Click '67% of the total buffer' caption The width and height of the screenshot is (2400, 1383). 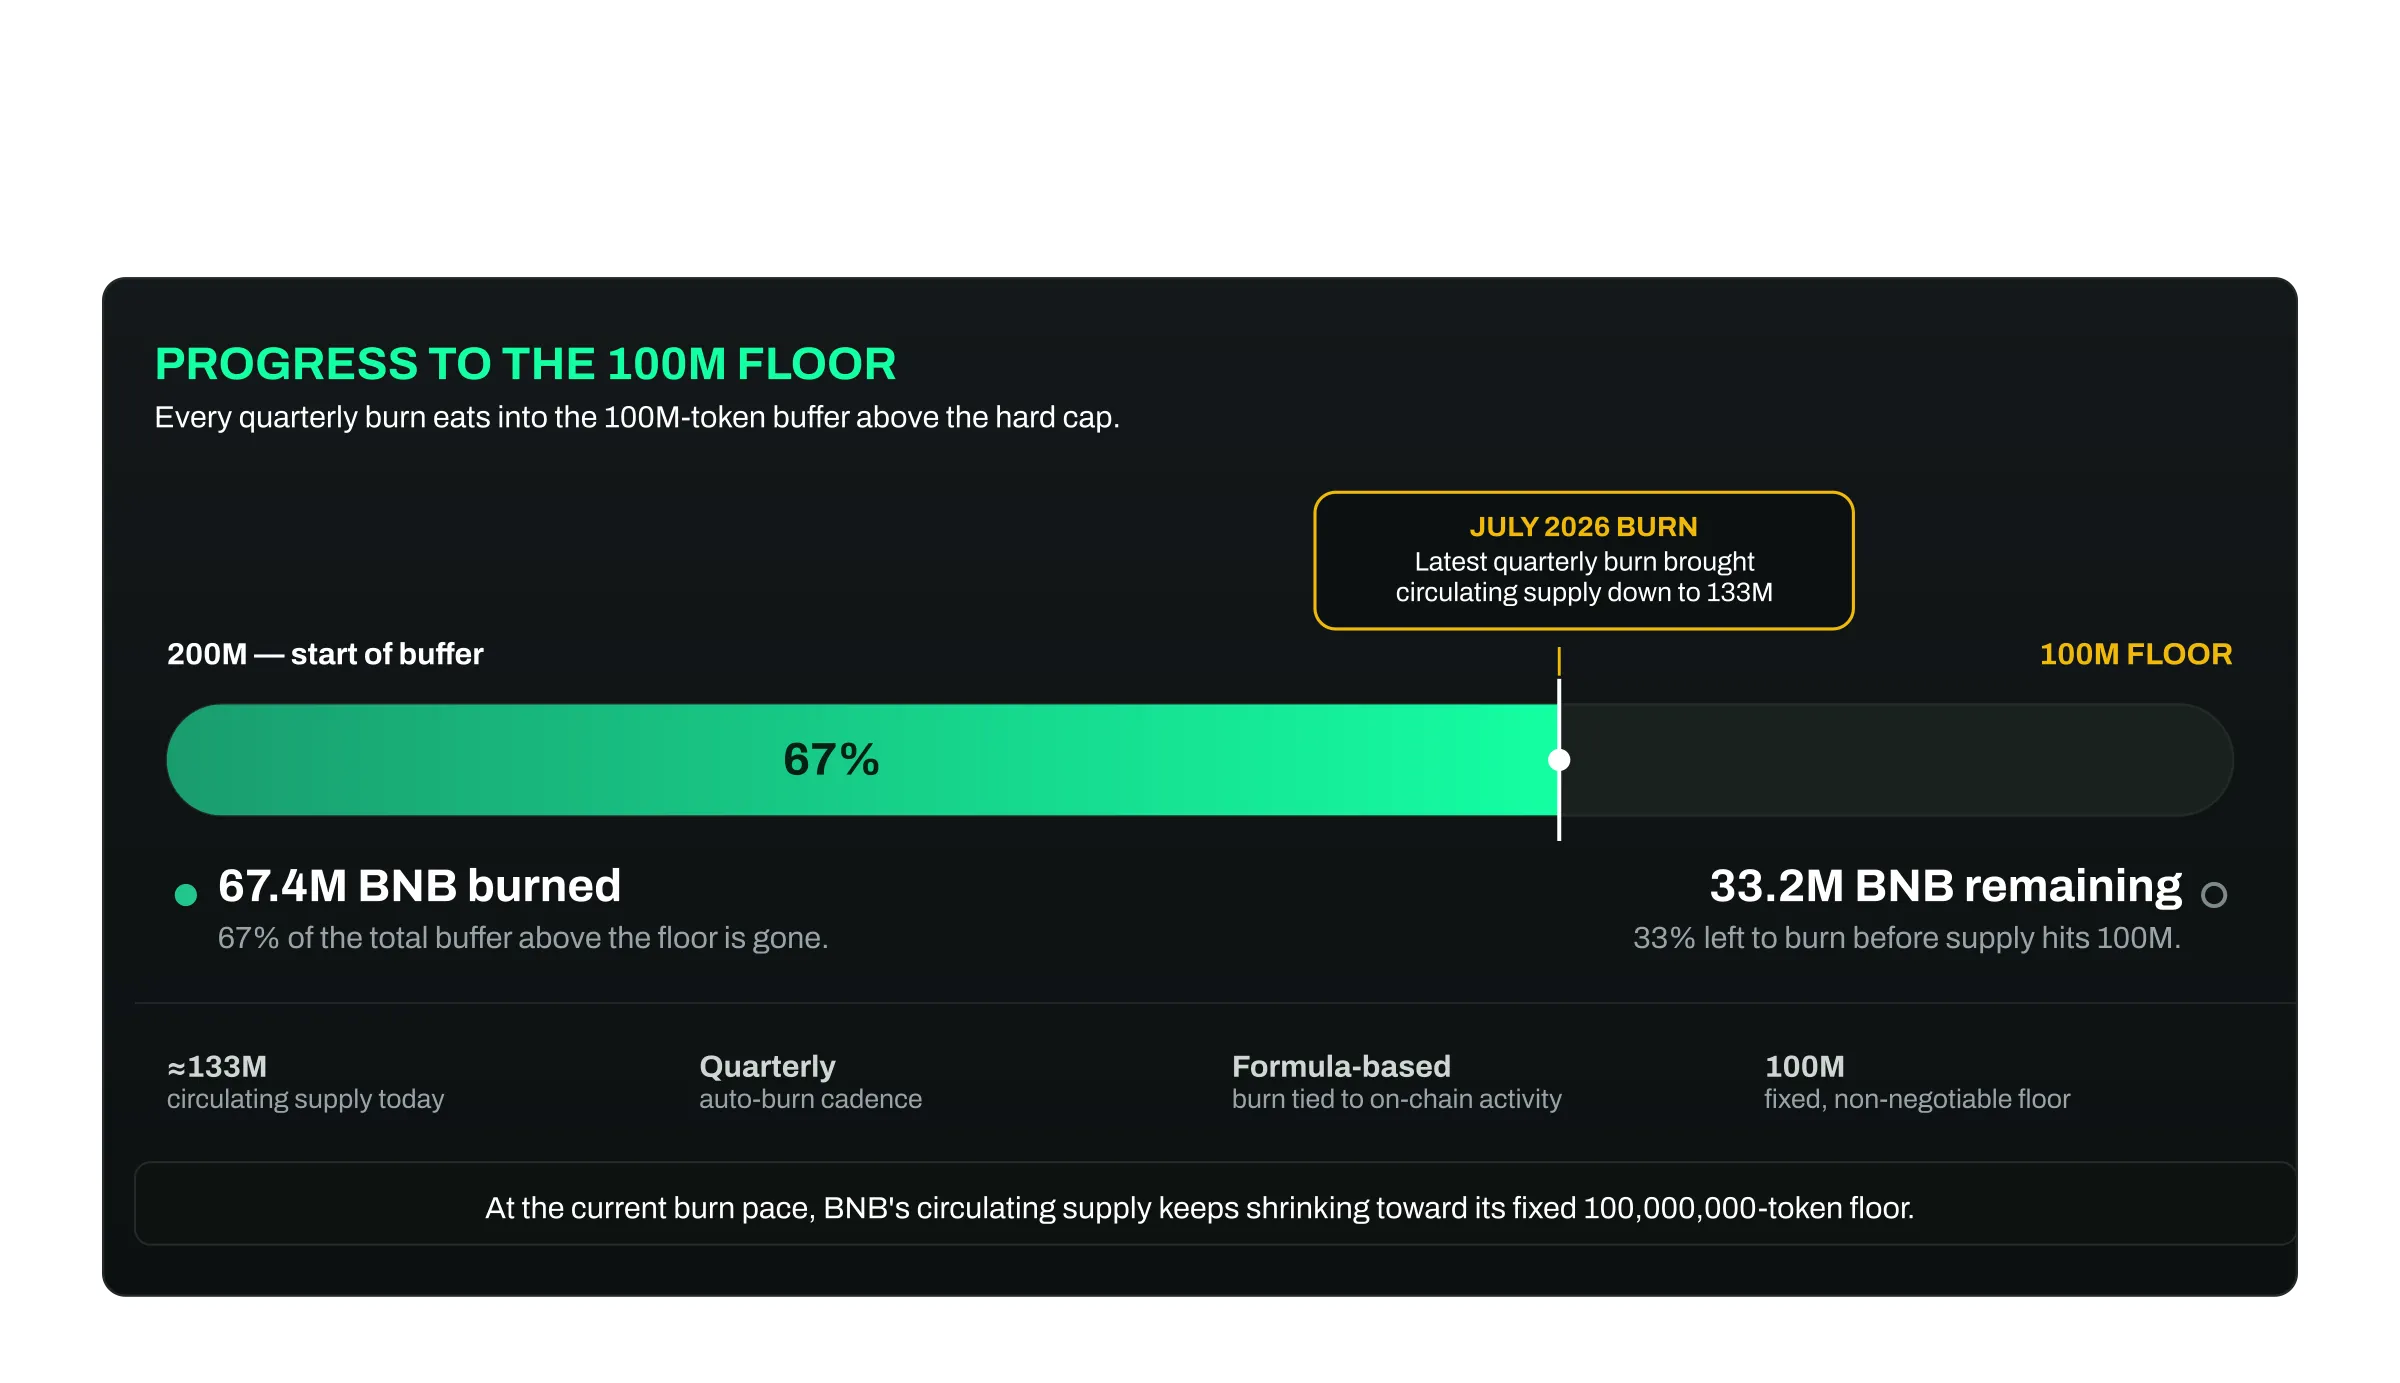pyautogui.click(x=523, y=938)
